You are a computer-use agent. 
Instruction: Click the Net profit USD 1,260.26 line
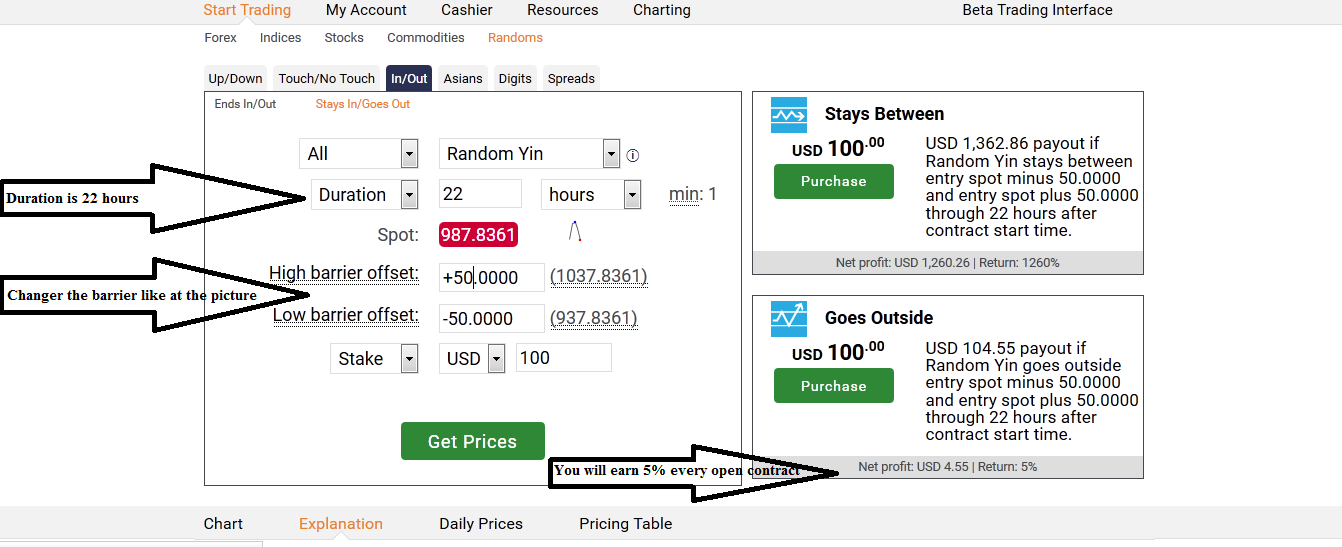[947, 263]
